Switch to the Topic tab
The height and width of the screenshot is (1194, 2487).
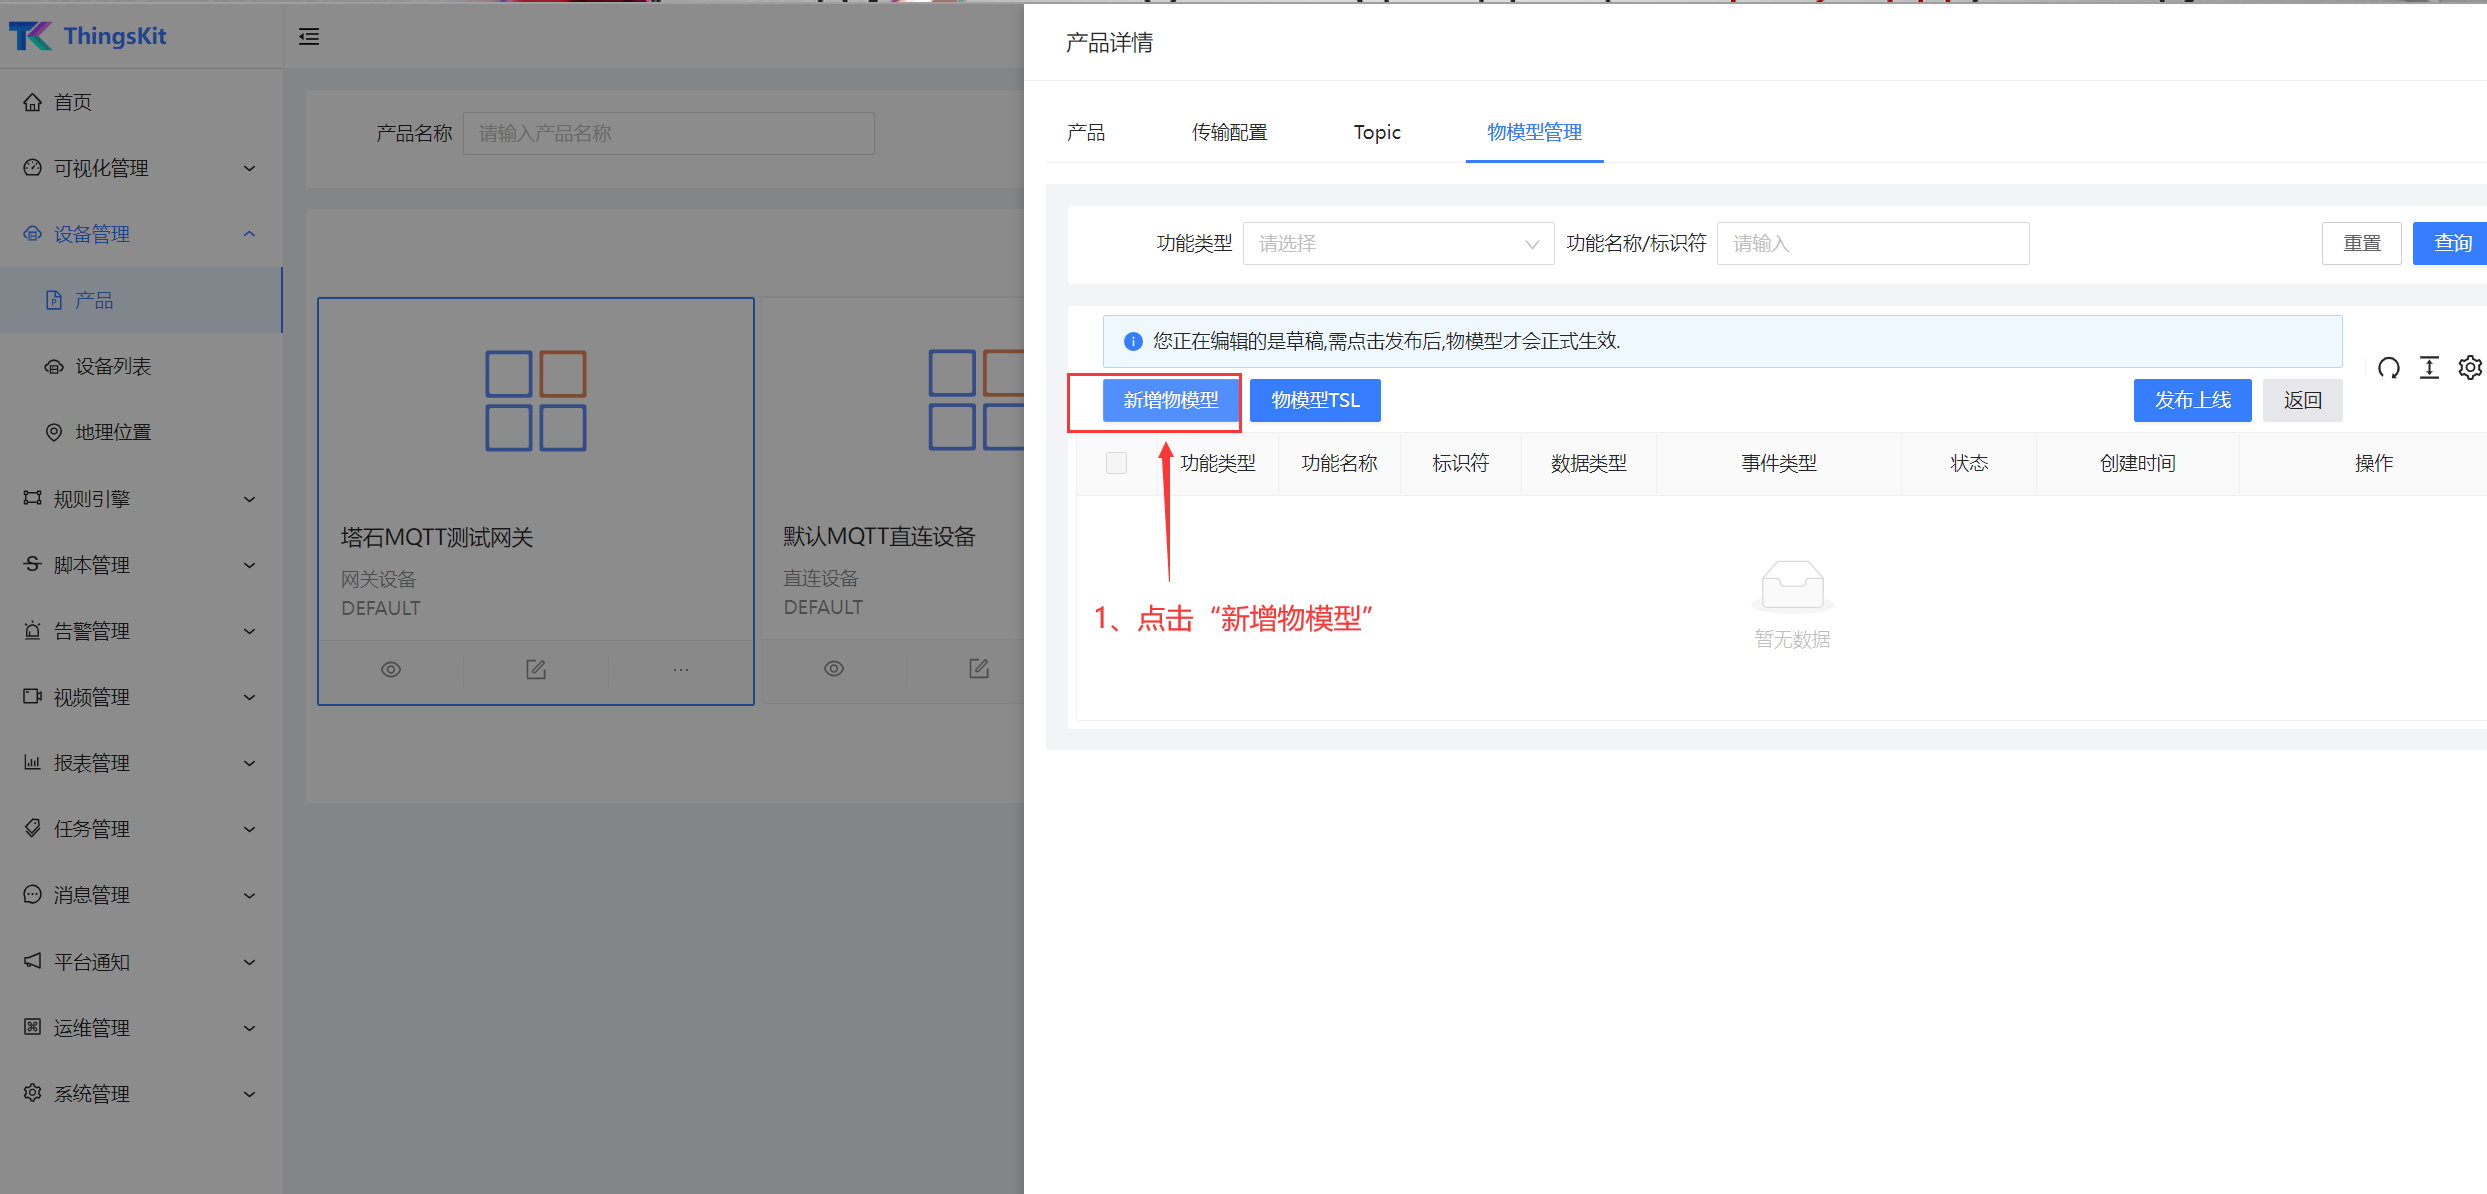[1376, 132]
